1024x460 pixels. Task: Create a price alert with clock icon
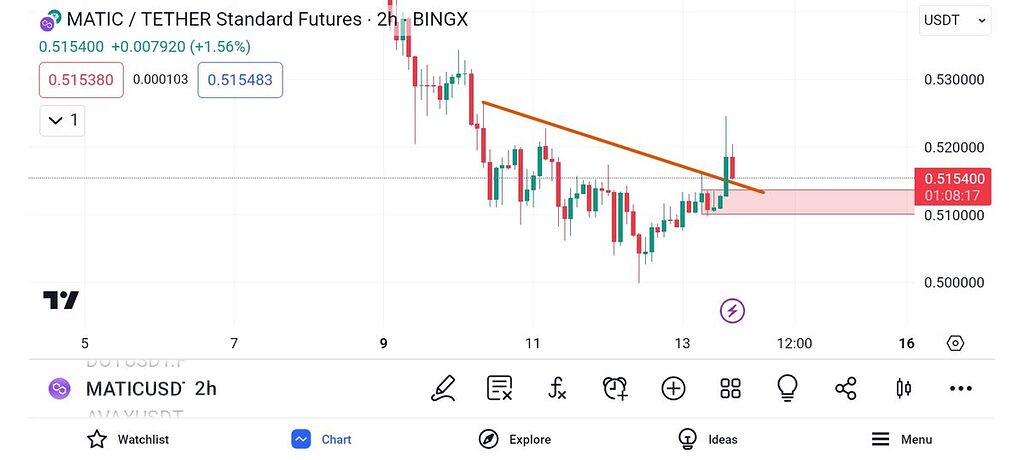point(615,388)
